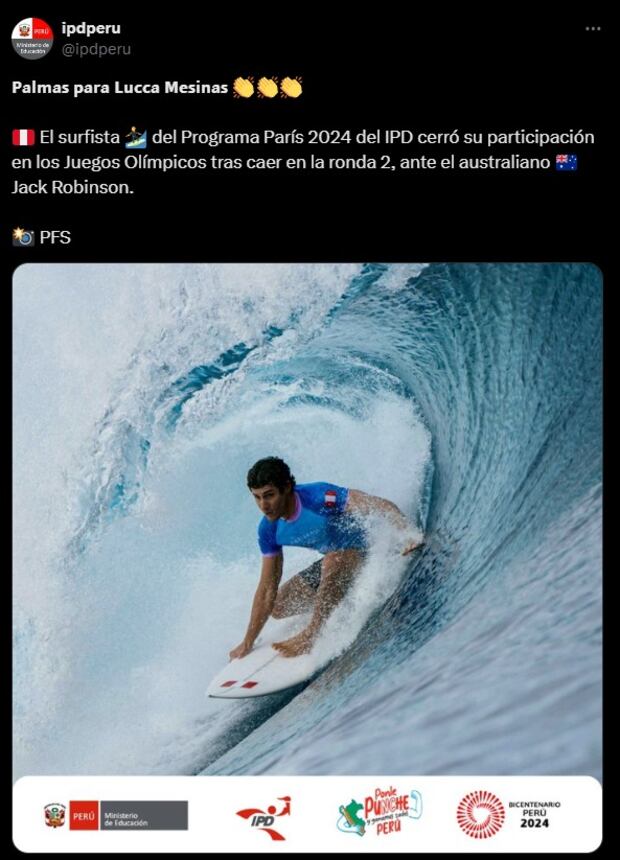This screenshot has height=860, width=620.
Task: Click the camera flash emoji before PFS
Action: pos(23,237)
